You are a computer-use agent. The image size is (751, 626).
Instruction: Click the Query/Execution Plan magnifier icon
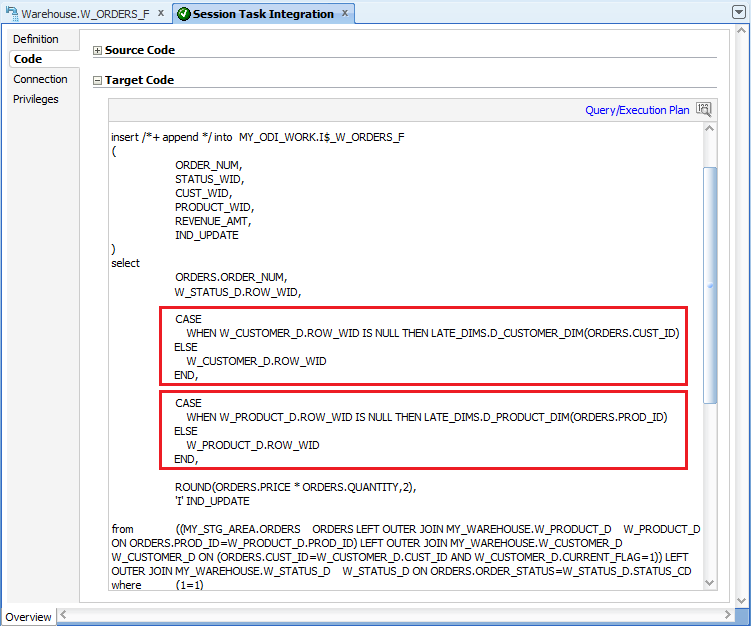pos(703,110)
